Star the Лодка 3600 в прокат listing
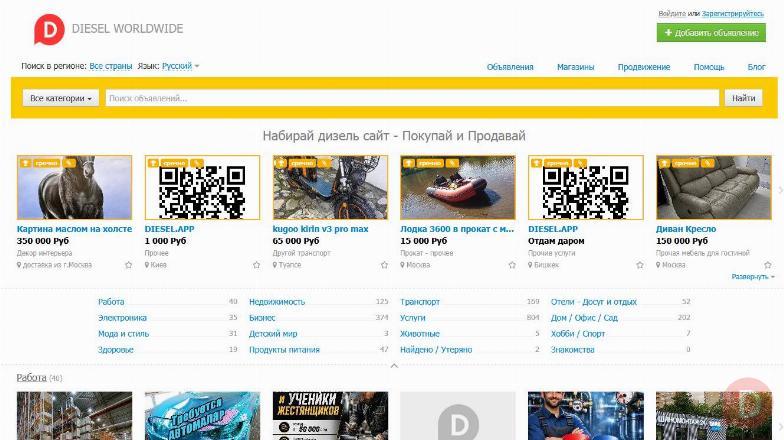Screen dimensions: 784x440 [x=512, y=265]
